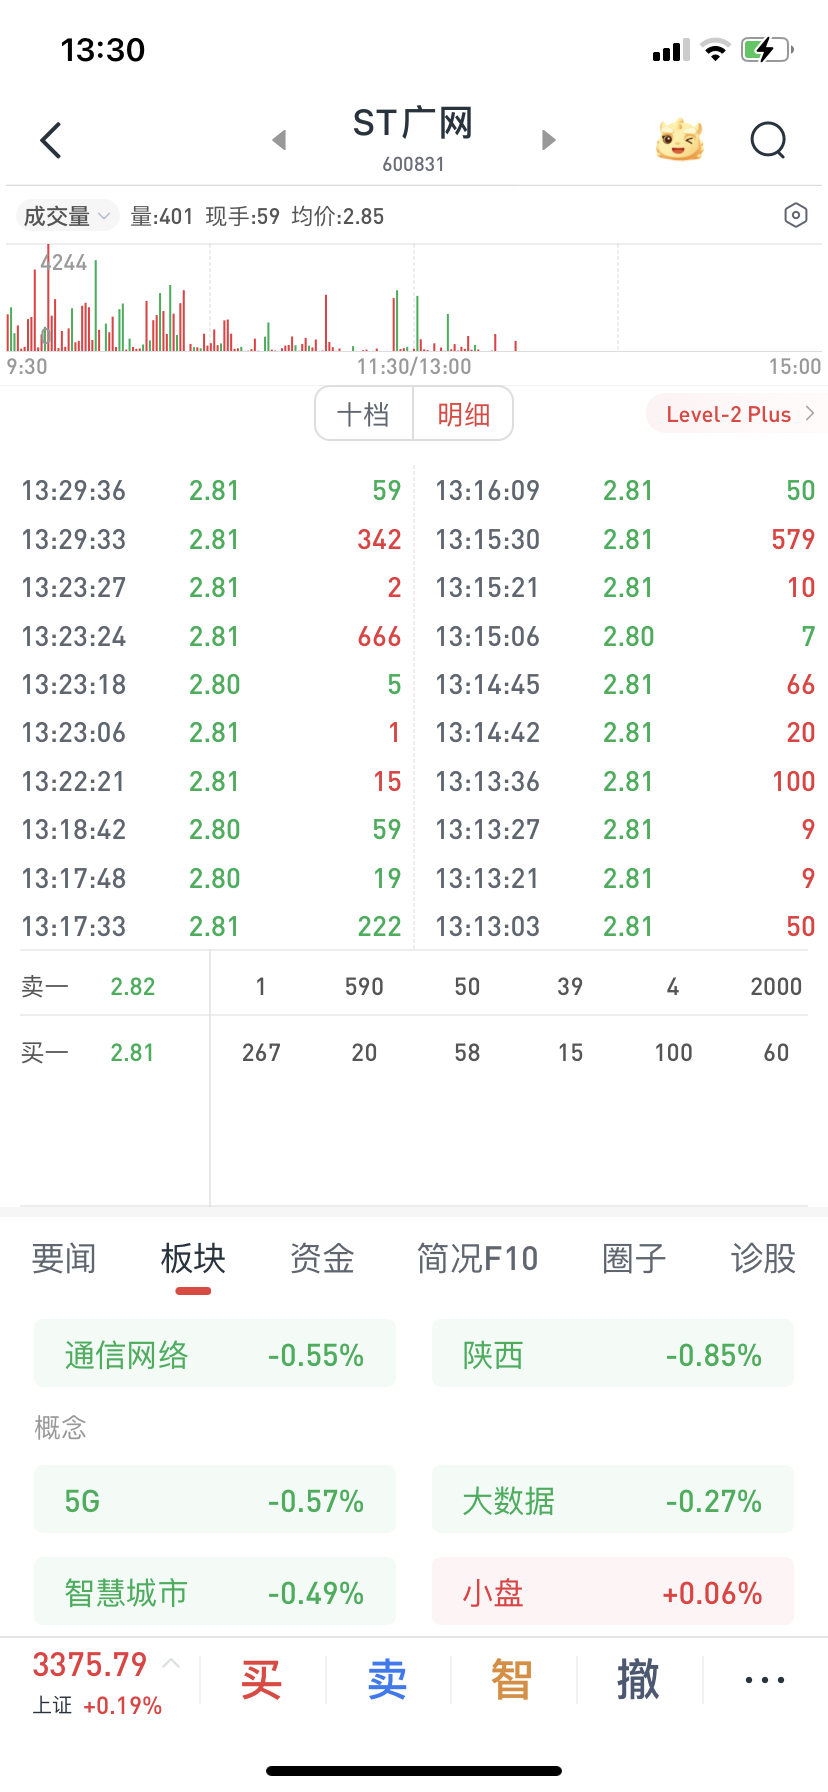Switch to 明细 trade detail view
This screenshot has height=1792, width=828.
tap(463, 414)
